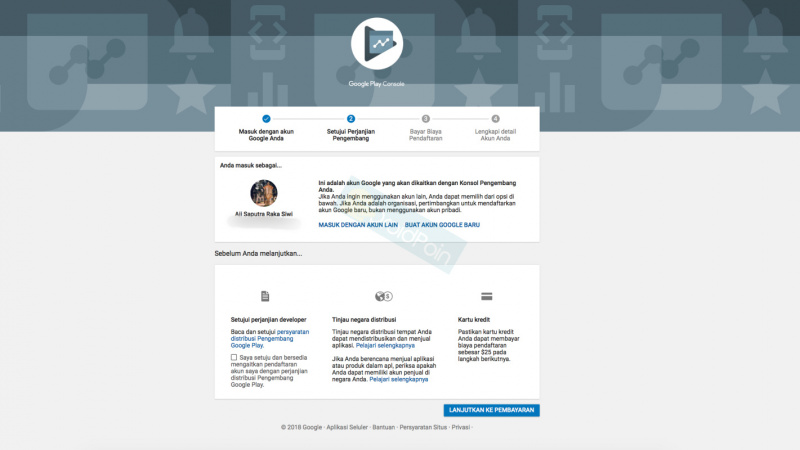Open the Bantuan footer link
Screen dimensions: 800x450
pyautogui.click(x=384, y=428)
